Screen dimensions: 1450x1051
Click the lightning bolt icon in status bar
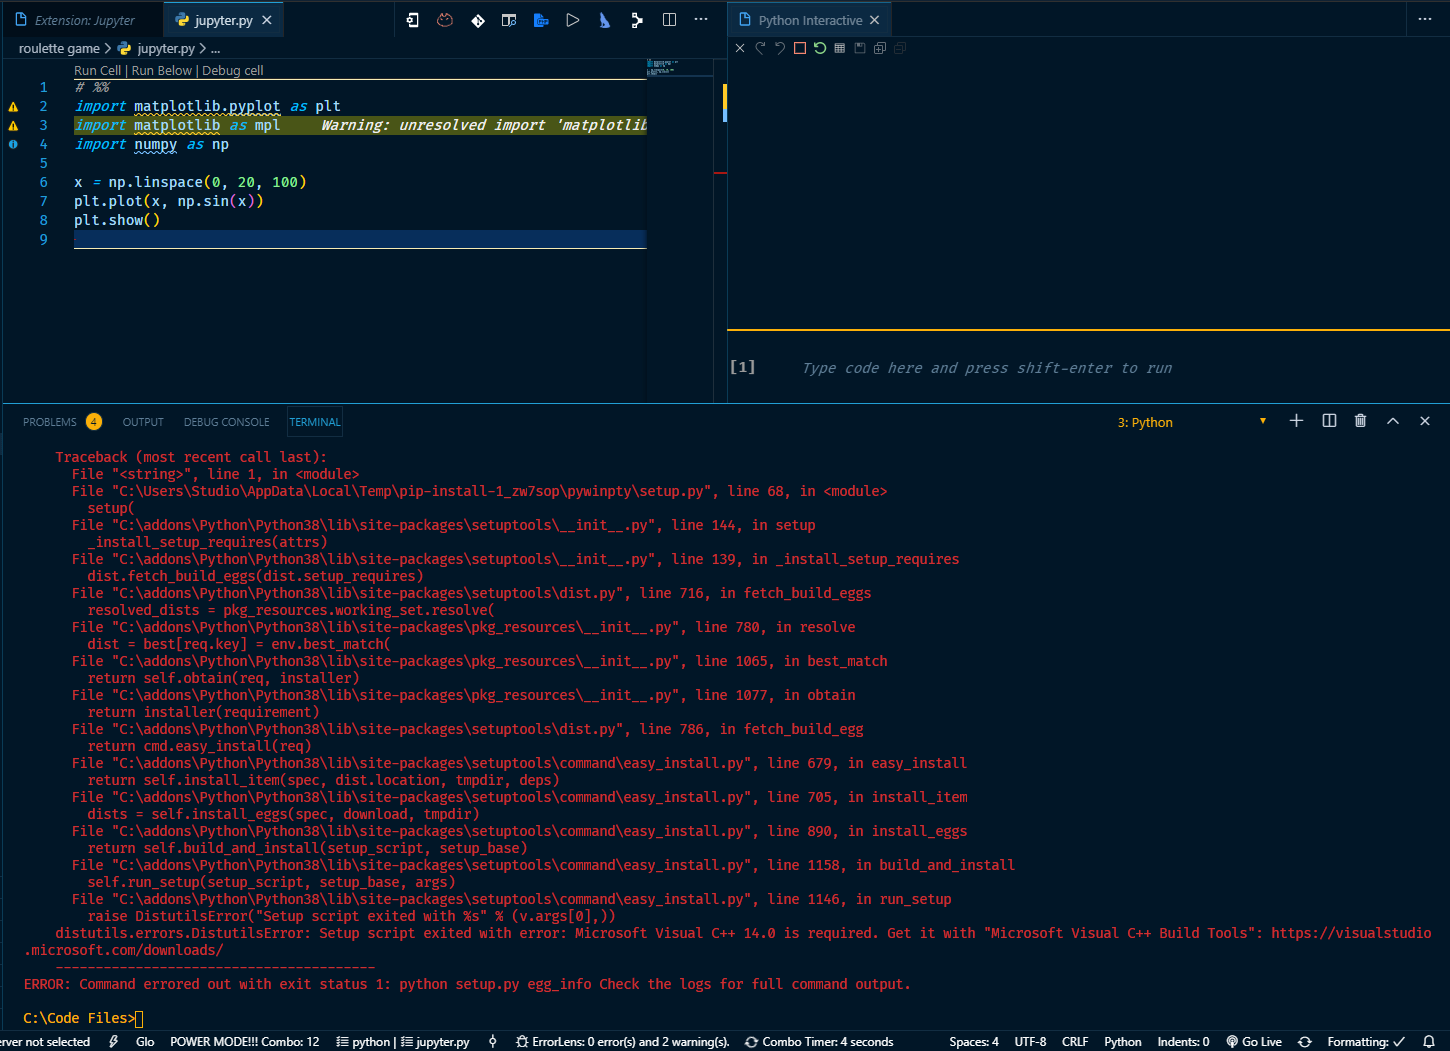coord(113,1041)
